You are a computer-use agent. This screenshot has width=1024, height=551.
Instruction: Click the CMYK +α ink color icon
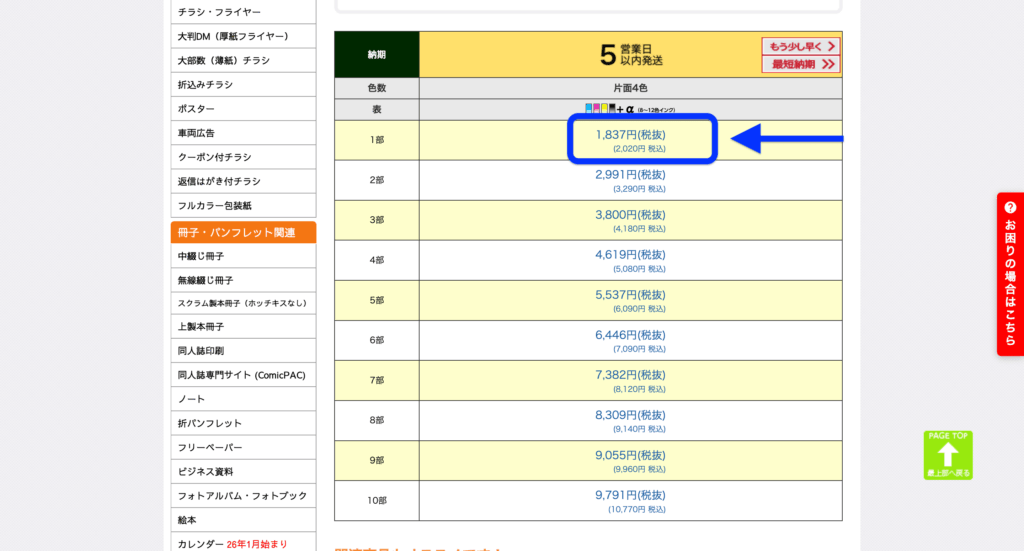pos(630,109)
